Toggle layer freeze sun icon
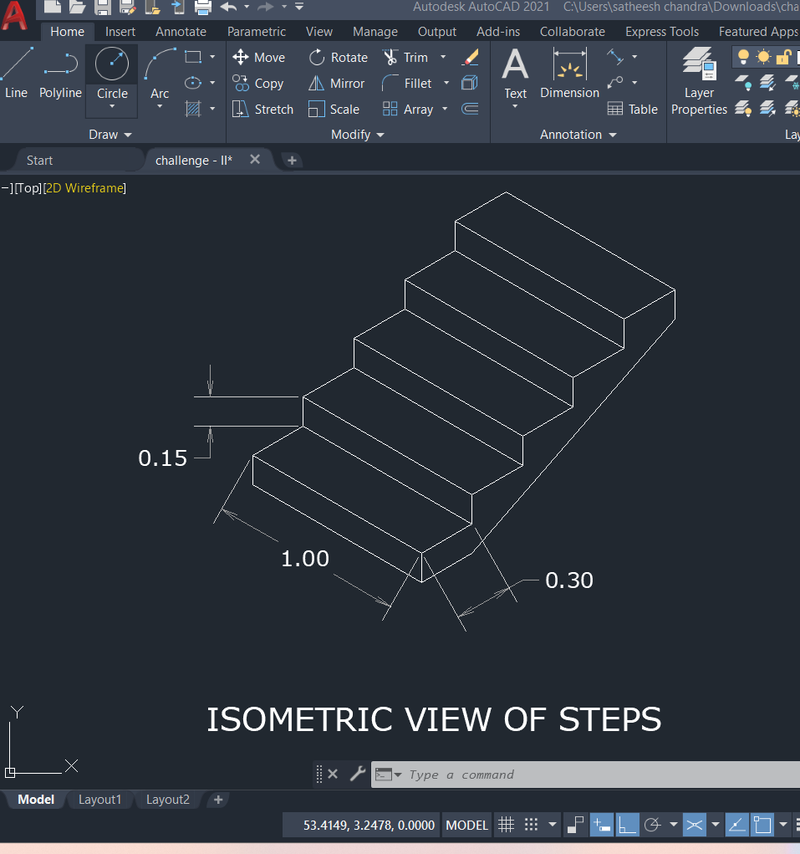 (764, 56)
